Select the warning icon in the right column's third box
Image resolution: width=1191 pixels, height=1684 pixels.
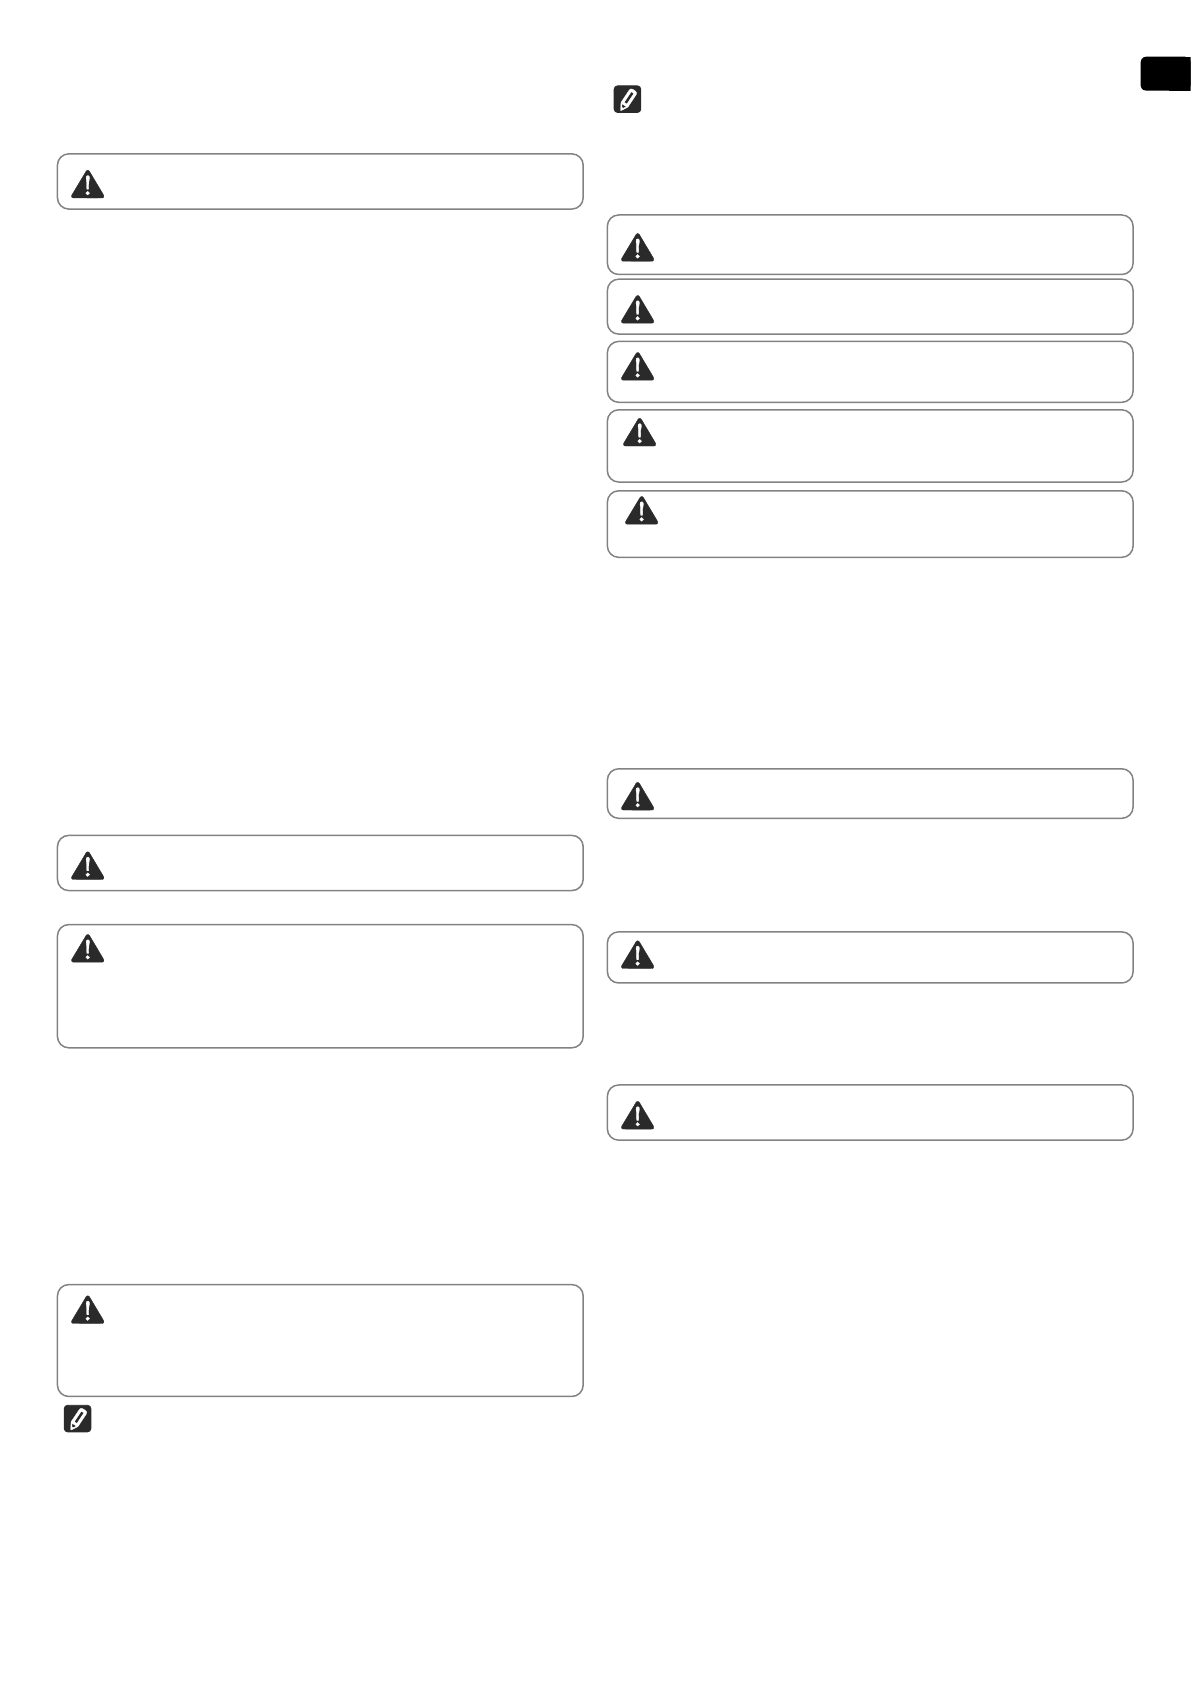[638, 367]
